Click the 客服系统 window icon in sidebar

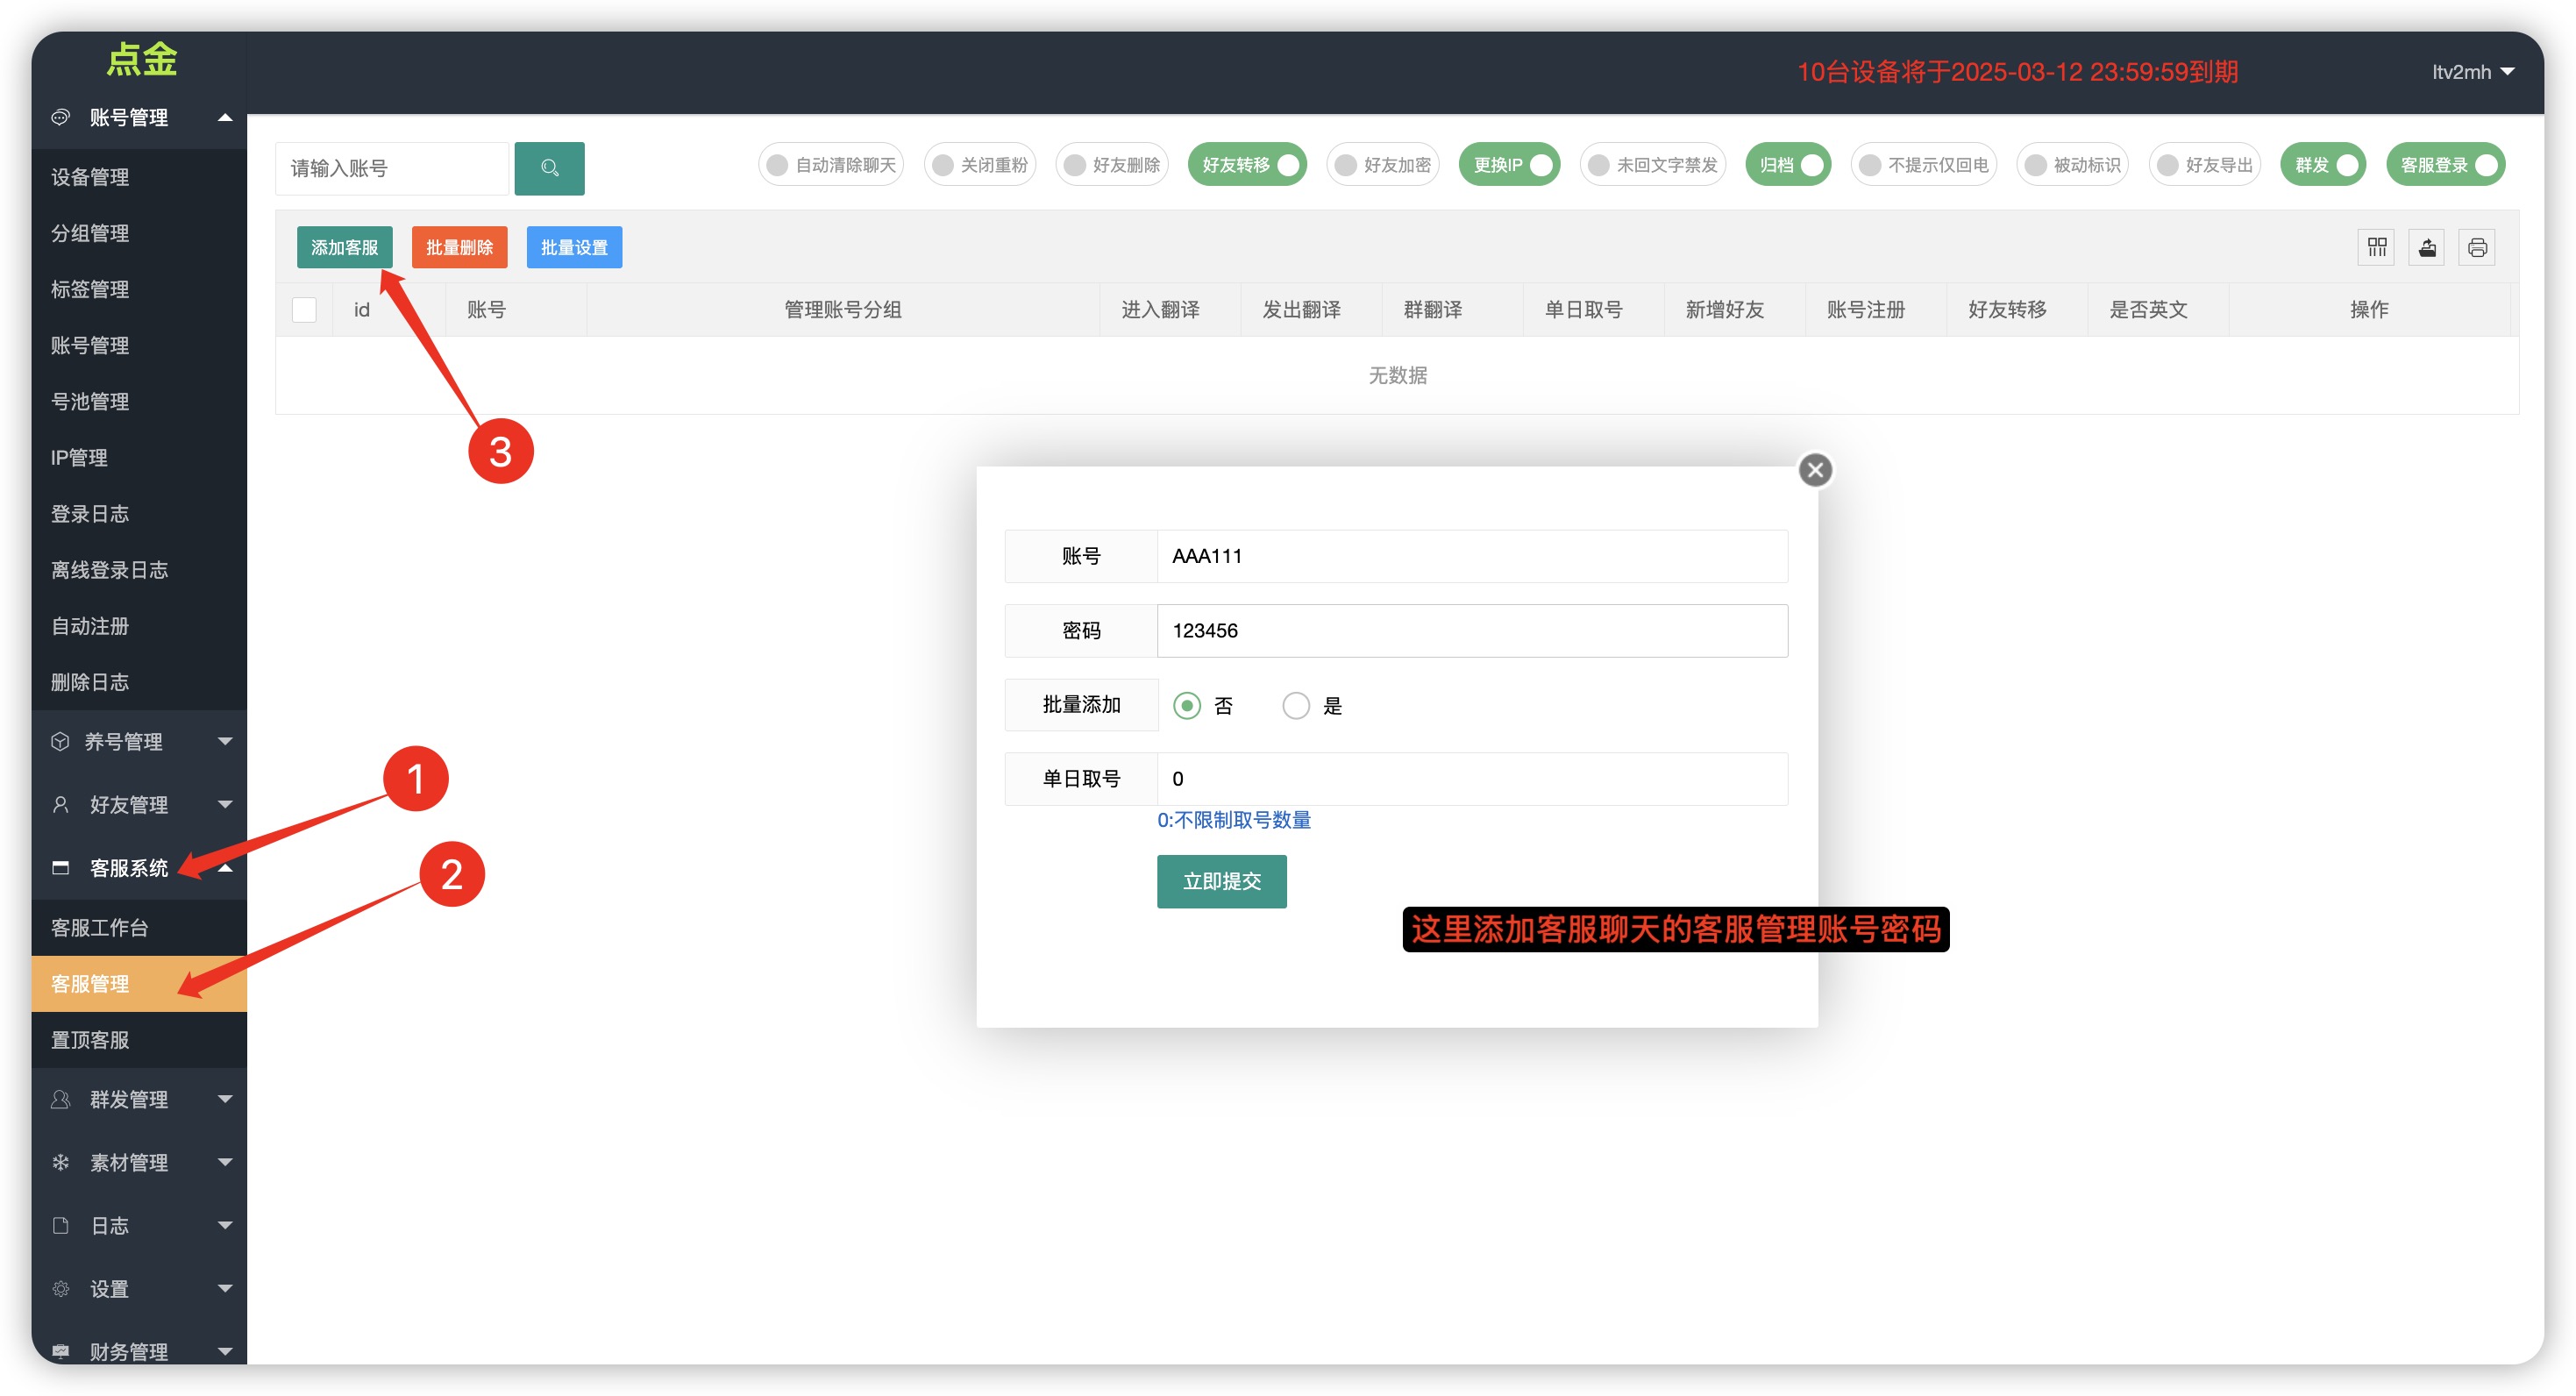[x=61, y=867]
